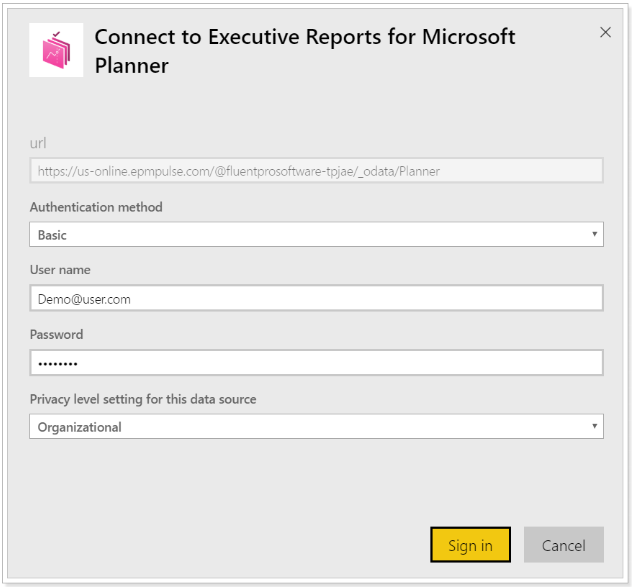The width and height of the screenshot is (634, 588).
Task: Click the greyed-out url input field
Action: point(316,171)
